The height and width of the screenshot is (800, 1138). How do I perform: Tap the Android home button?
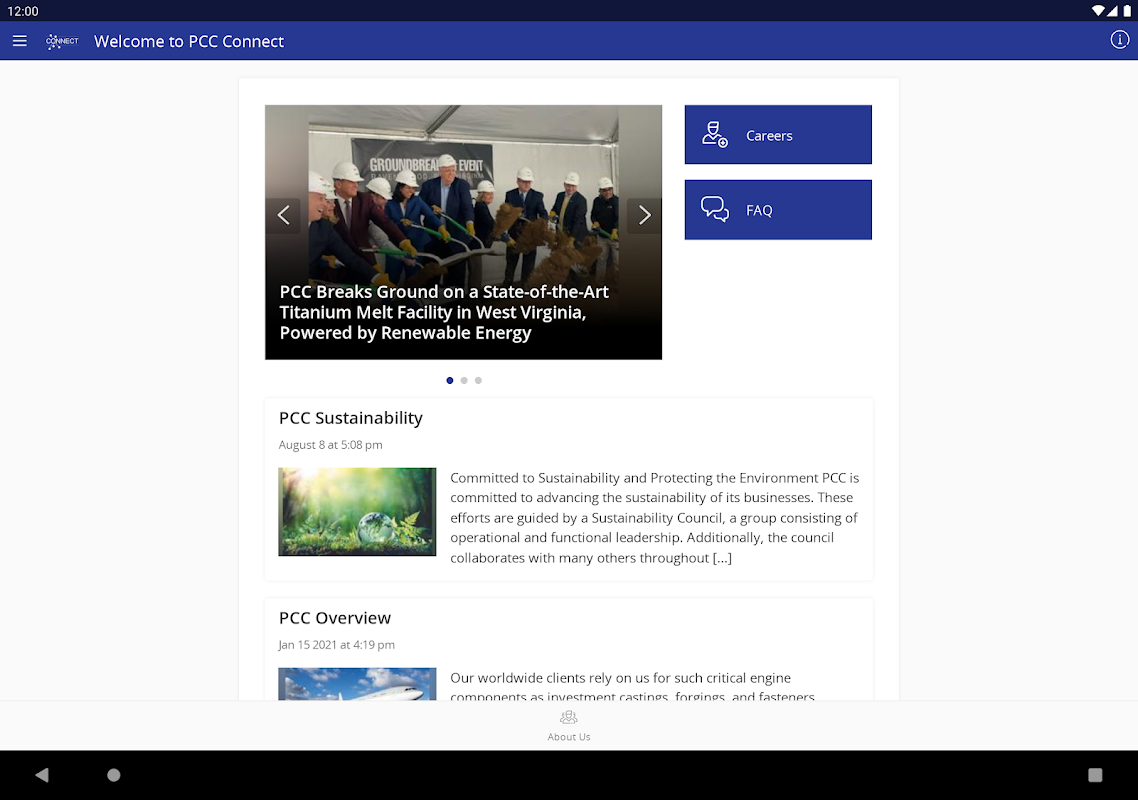114,775
